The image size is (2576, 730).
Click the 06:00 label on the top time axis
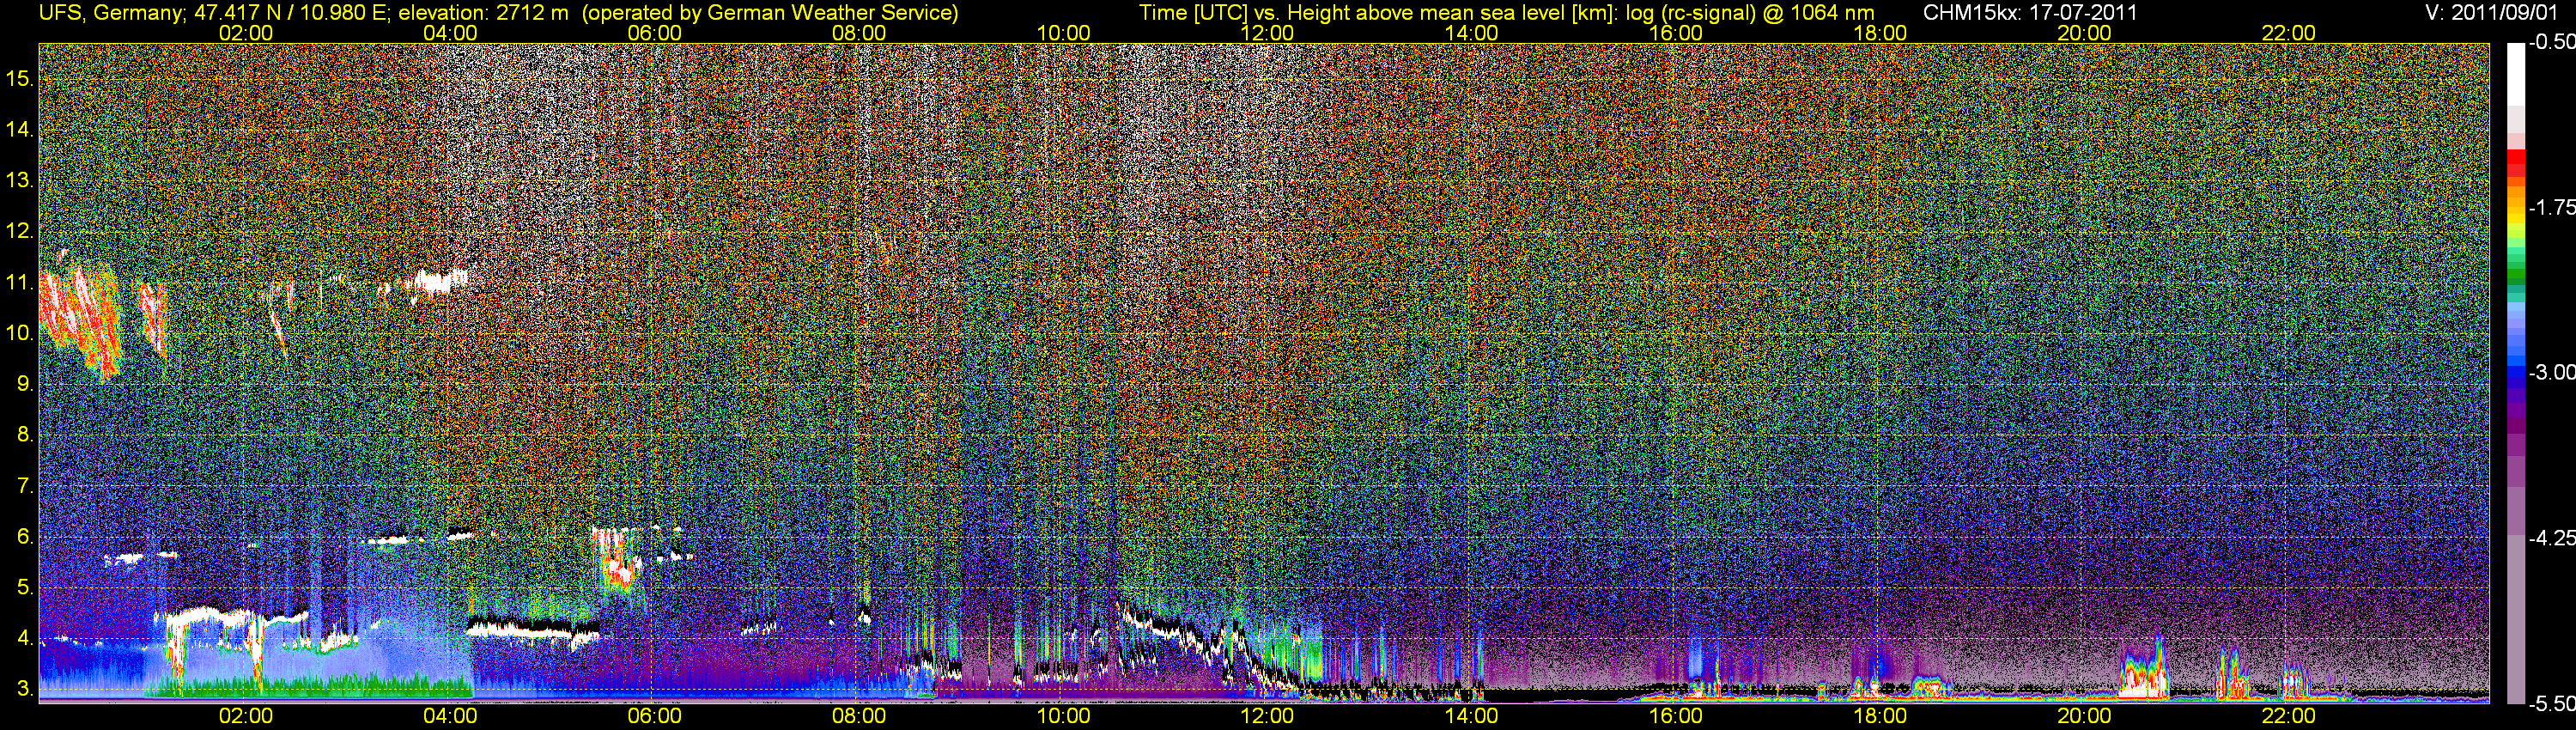tap(654, 33)
